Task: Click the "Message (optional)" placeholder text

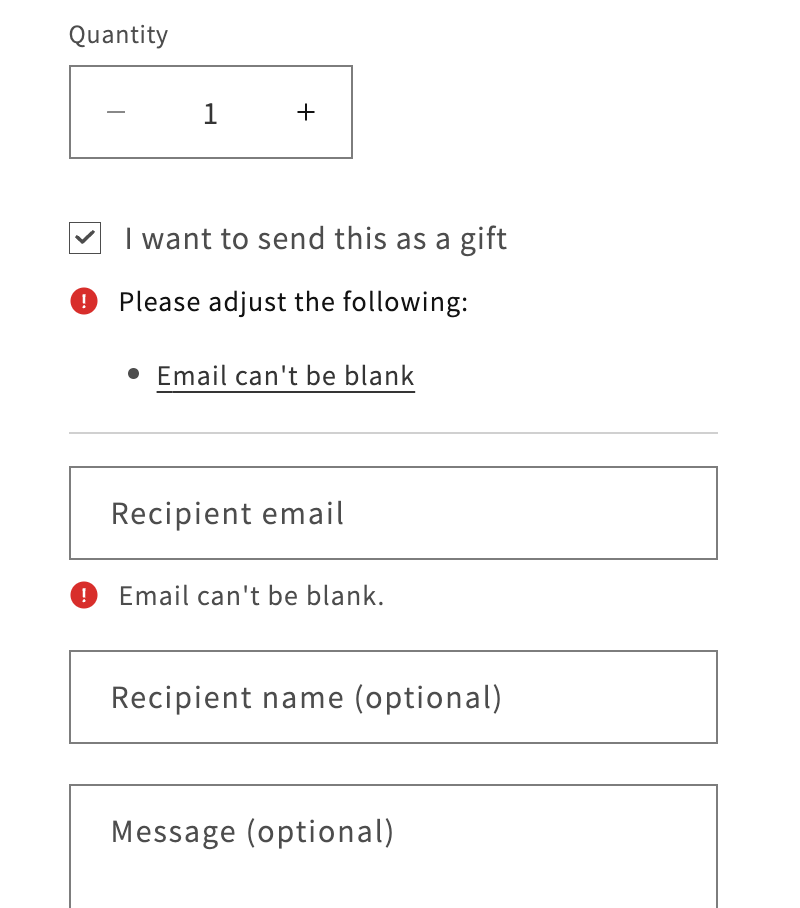Action: pos(252,831)
